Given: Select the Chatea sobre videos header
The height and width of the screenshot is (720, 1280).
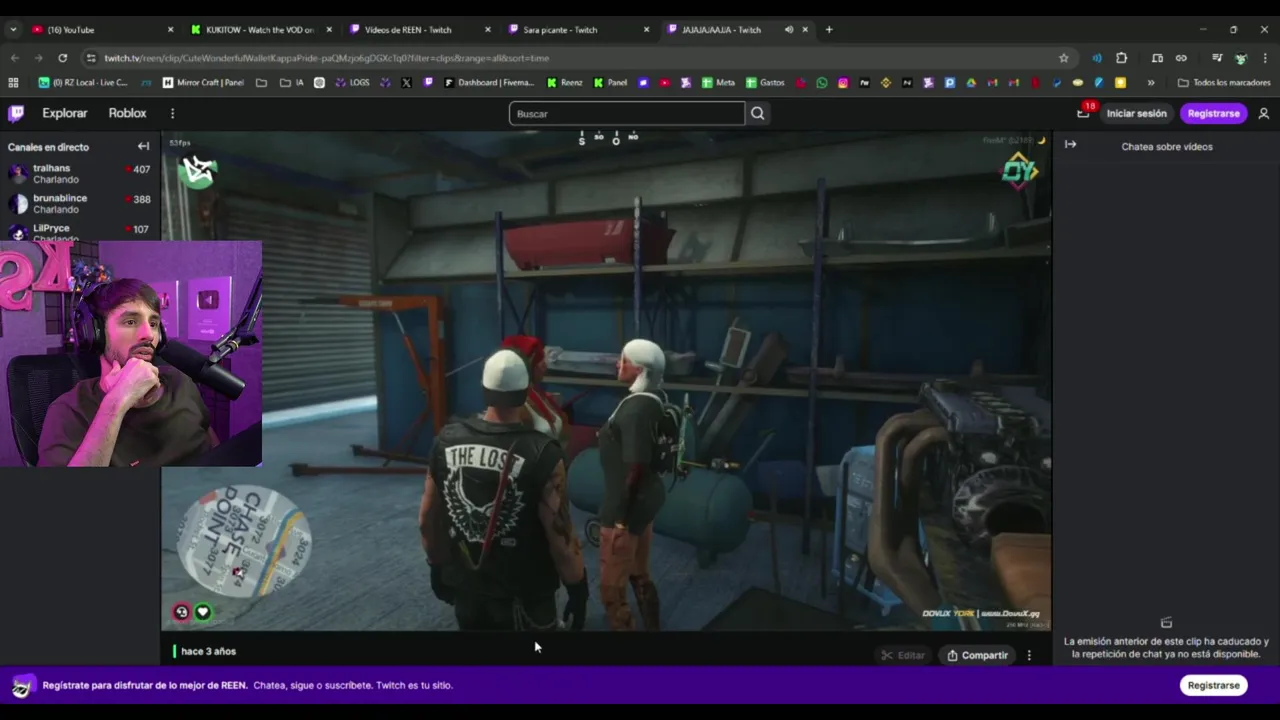Looking at the screenshot, I should click(x=1166, y=146).
